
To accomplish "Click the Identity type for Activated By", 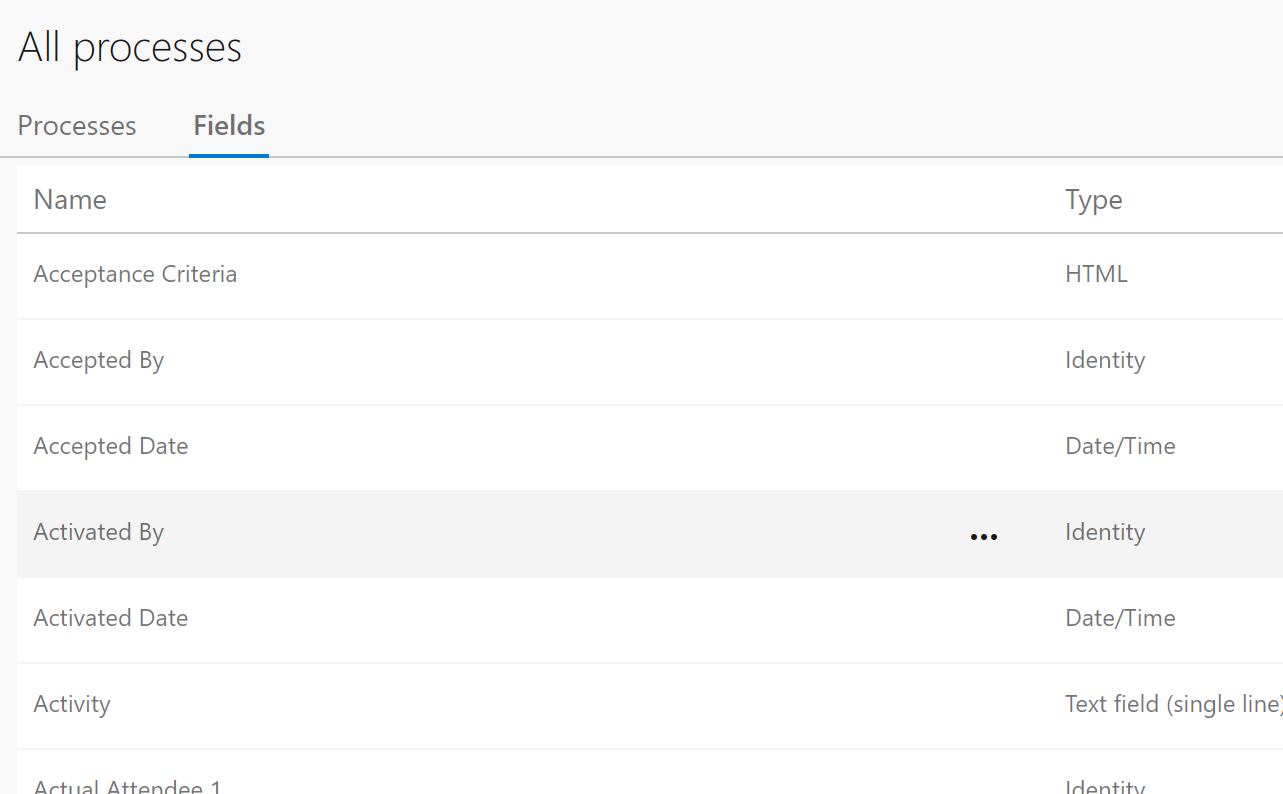I will pos(1105,532).
